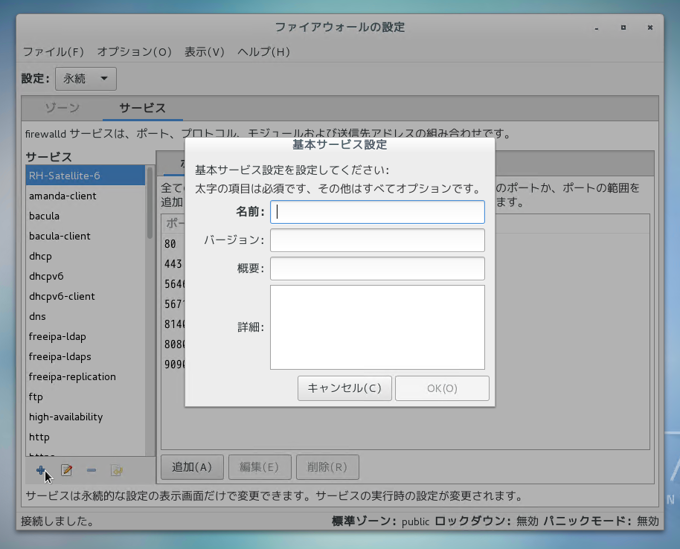Open the 永続 configuration dropdown
Image resolution: width=680 pixels, height=549 pixels.
pyautogui.click(x=86, y=78)
